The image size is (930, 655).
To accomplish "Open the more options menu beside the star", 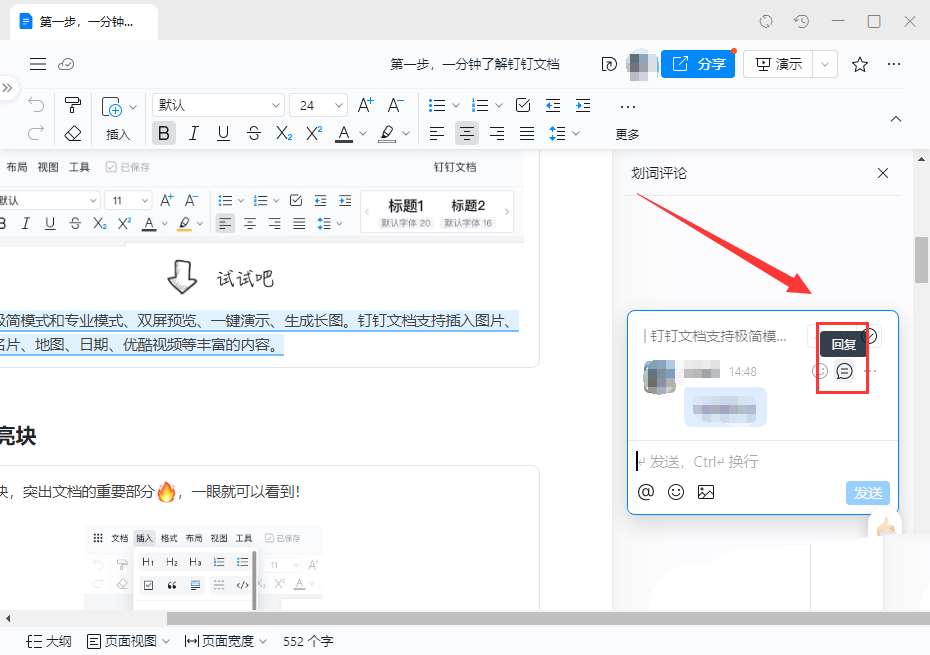I will tap(894, 64).
